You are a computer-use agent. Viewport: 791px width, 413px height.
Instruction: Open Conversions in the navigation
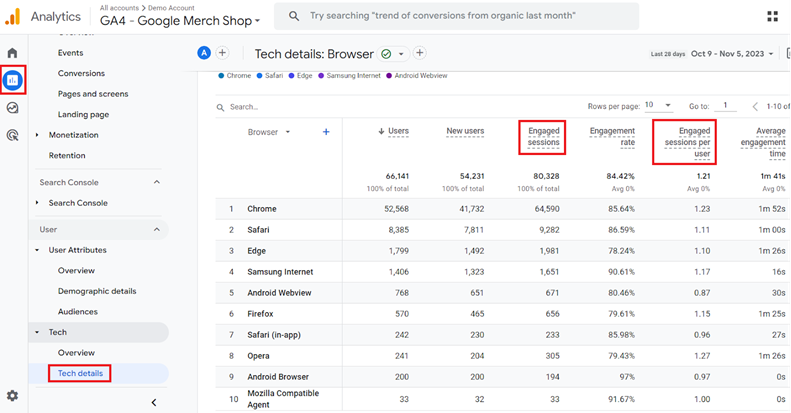[81, 74]
